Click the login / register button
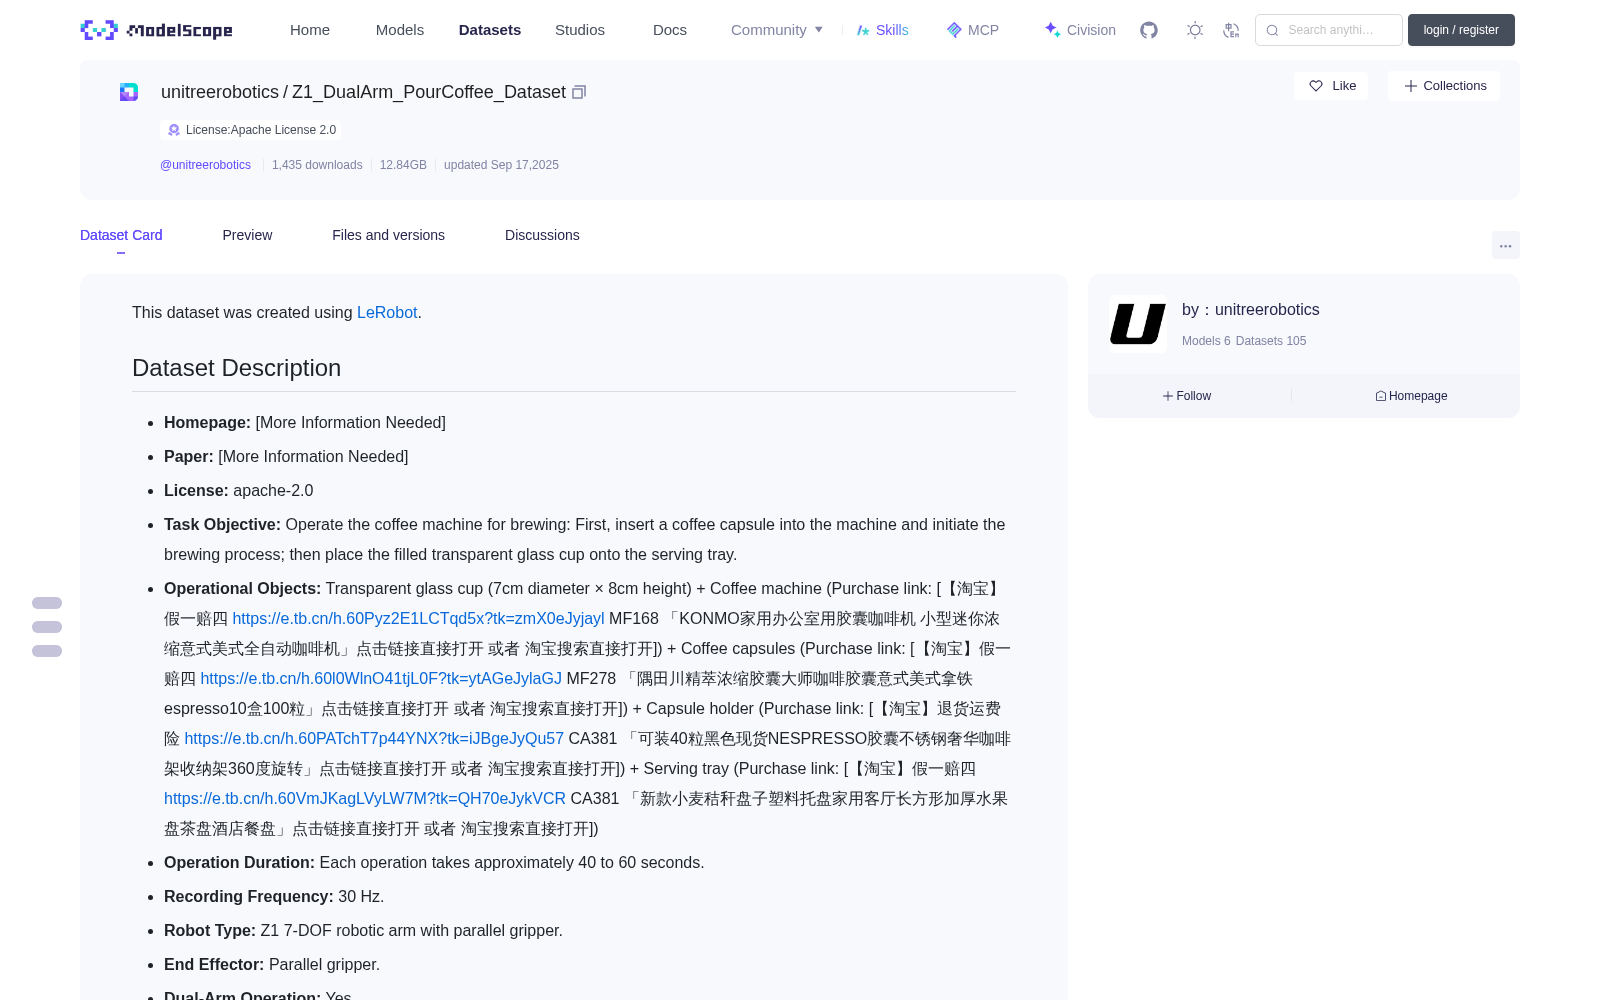1600x1000 pixels. point(1461,30)
